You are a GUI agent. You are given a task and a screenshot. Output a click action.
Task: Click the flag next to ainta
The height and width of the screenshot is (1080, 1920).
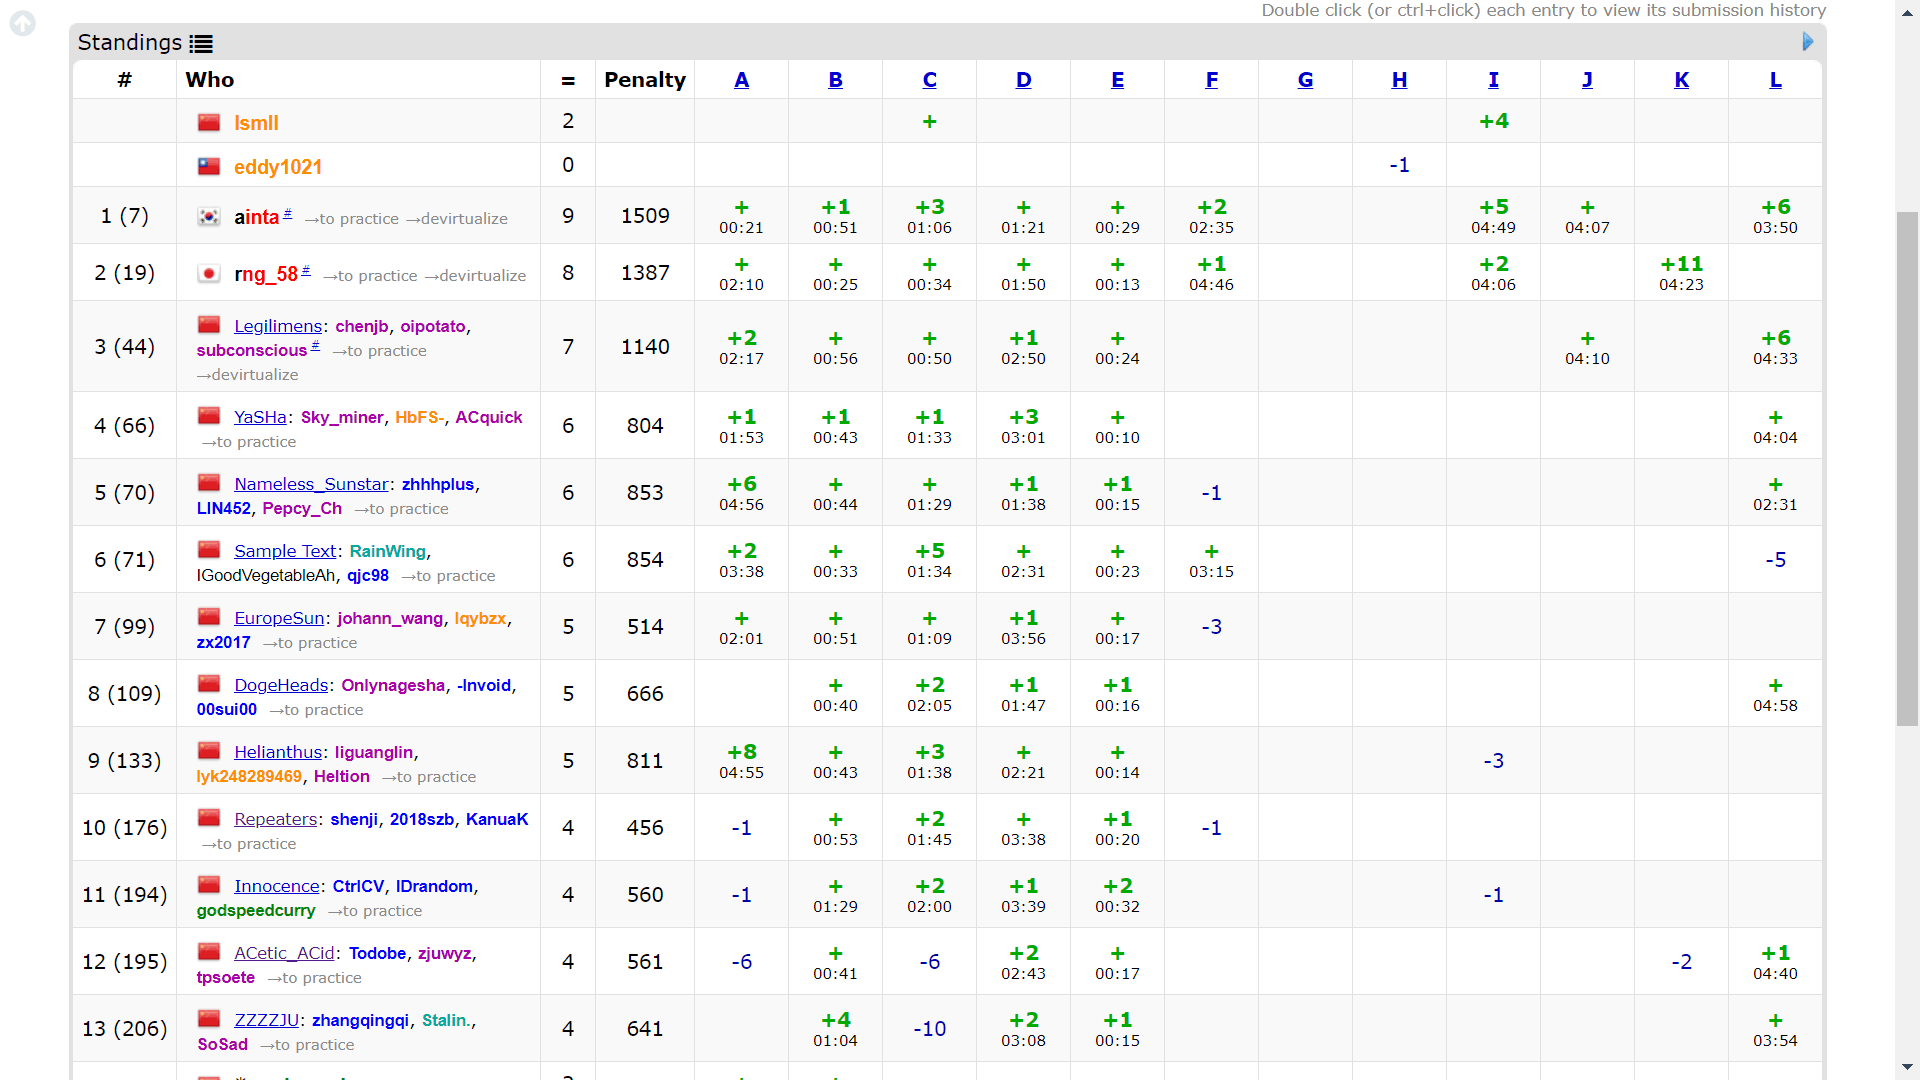tap(209, 217)
